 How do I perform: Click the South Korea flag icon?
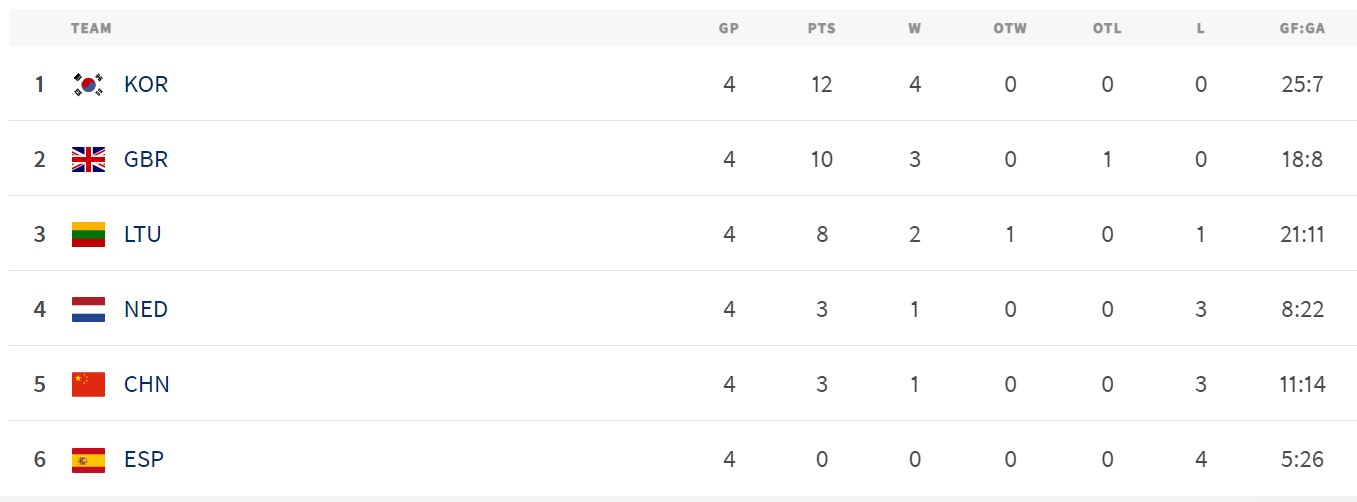(x=88, y=85)
